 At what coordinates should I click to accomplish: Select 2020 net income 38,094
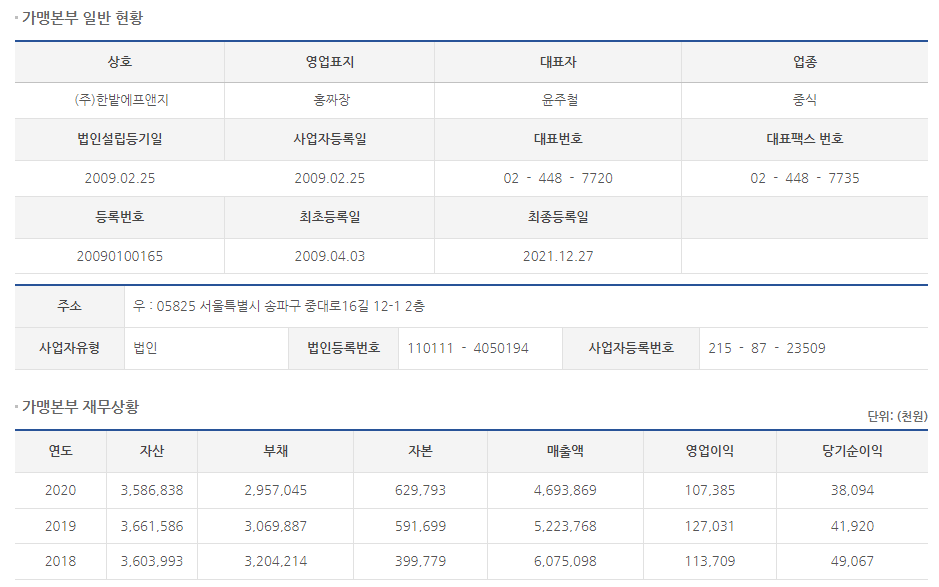tap(852, 490)
